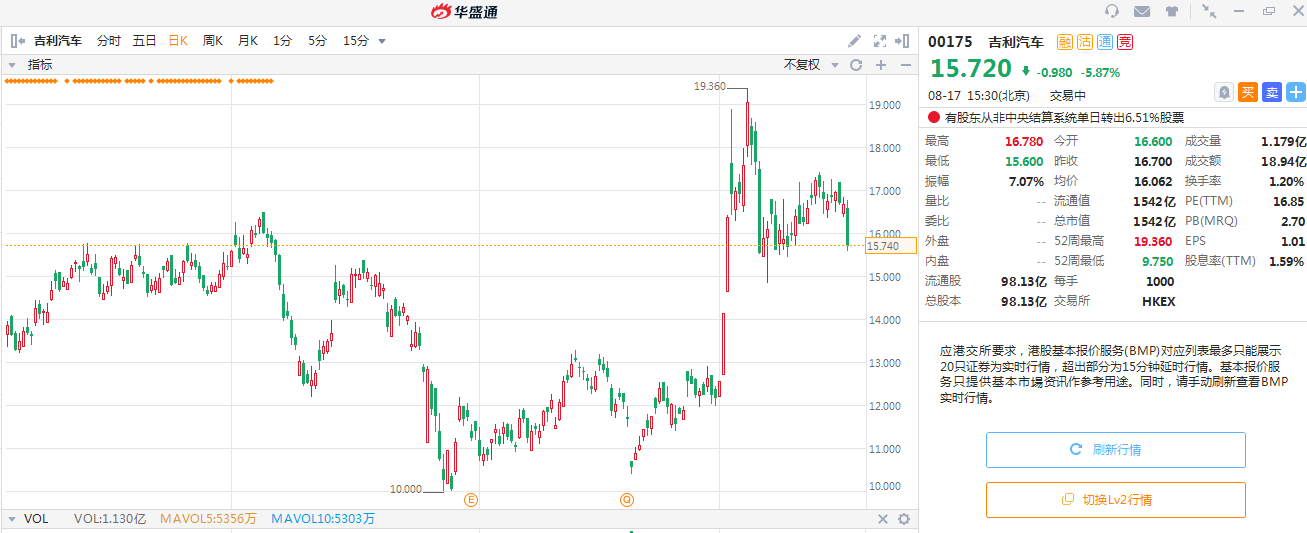Select the pencil drawing tool
This screenshot has height=533, width=1307.
point(854,41)
